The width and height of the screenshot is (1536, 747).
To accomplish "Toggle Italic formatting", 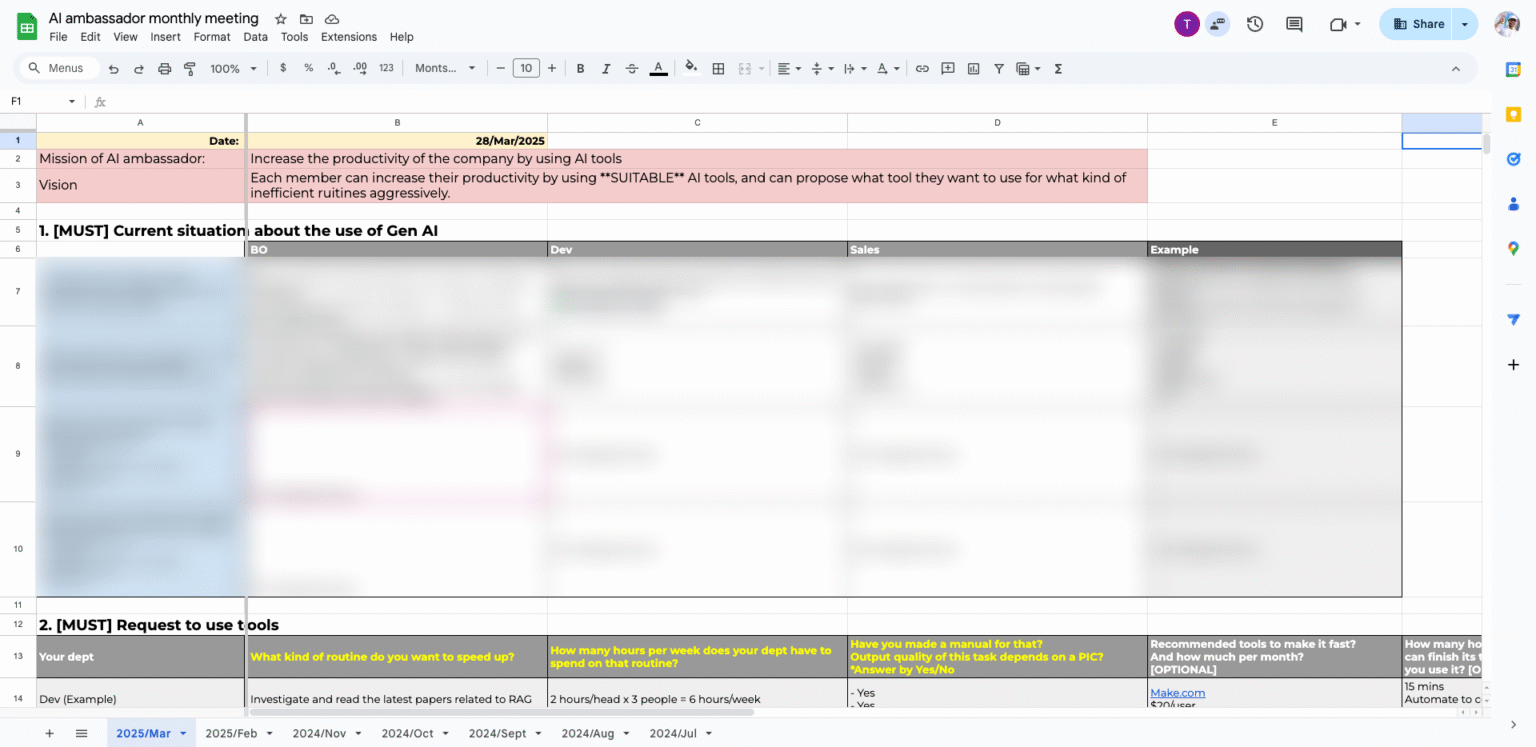I will point(606,69).
